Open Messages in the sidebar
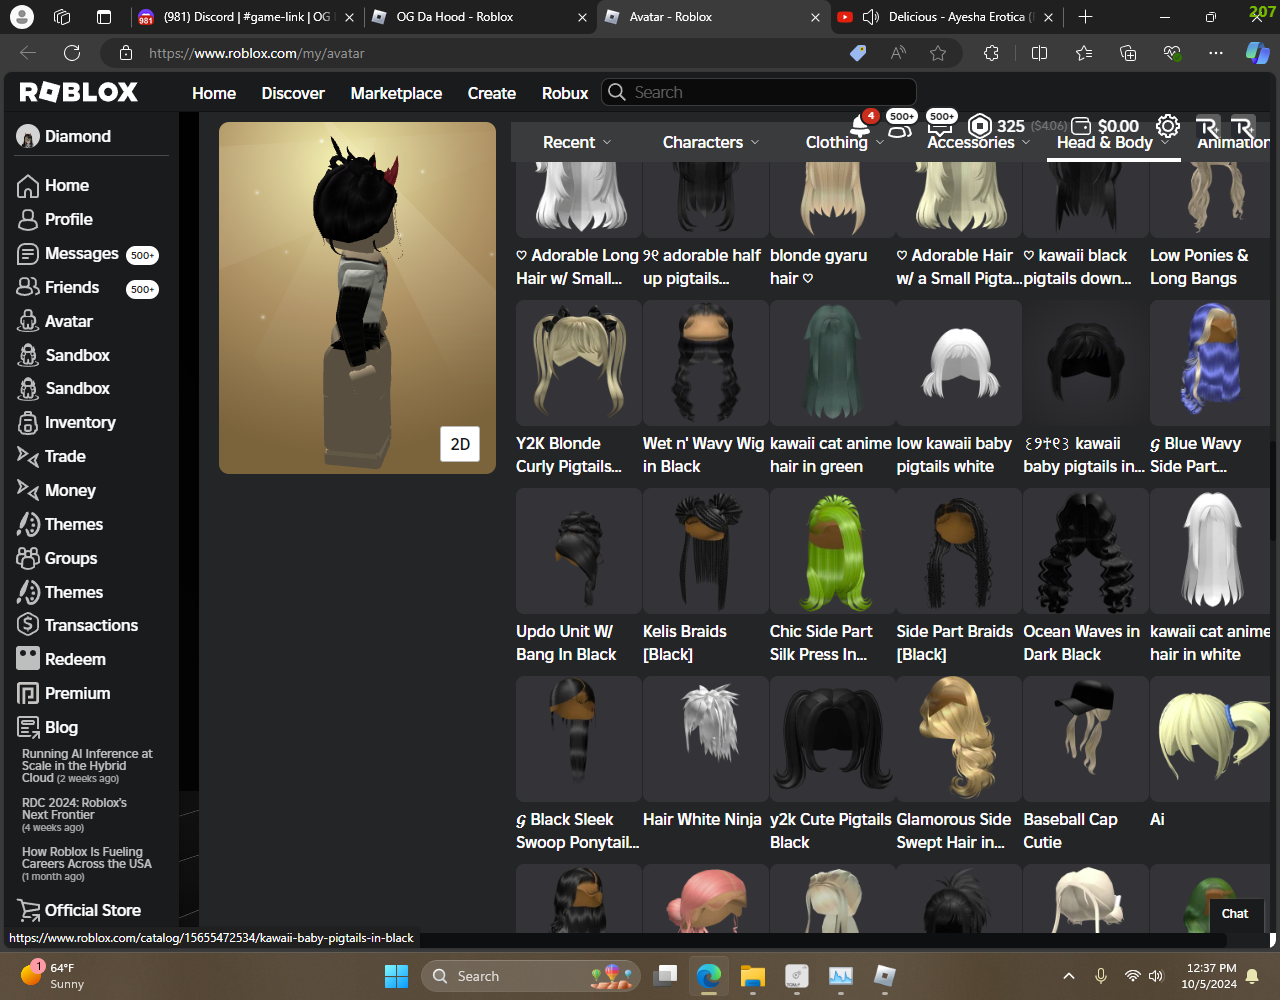 (81, 254)
